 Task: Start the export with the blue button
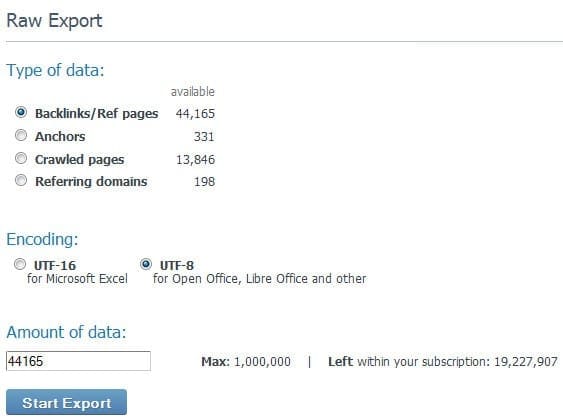(66, 402)
